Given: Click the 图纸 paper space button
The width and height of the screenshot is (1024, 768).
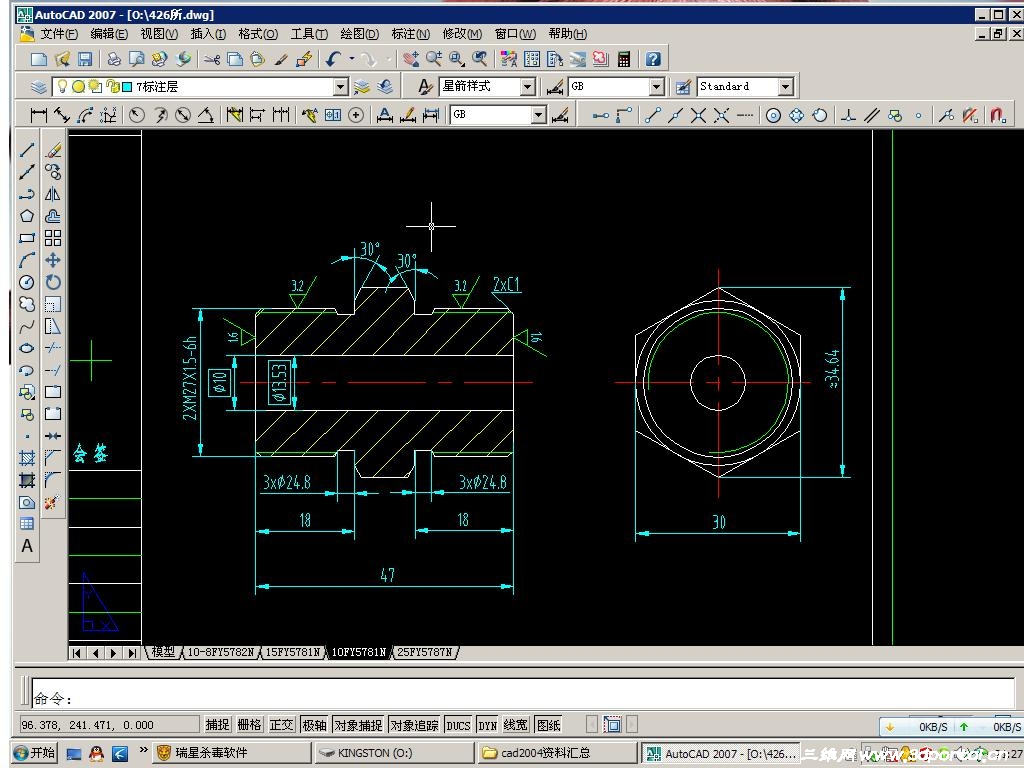Looking at the screenshot, I should (548, 725).
